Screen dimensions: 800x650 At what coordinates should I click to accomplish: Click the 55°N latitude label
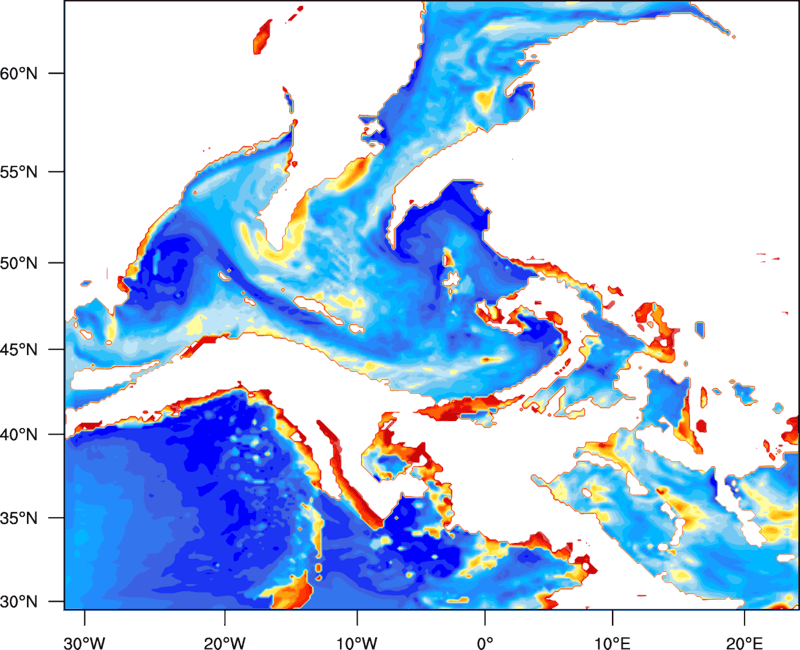(19, 172)
